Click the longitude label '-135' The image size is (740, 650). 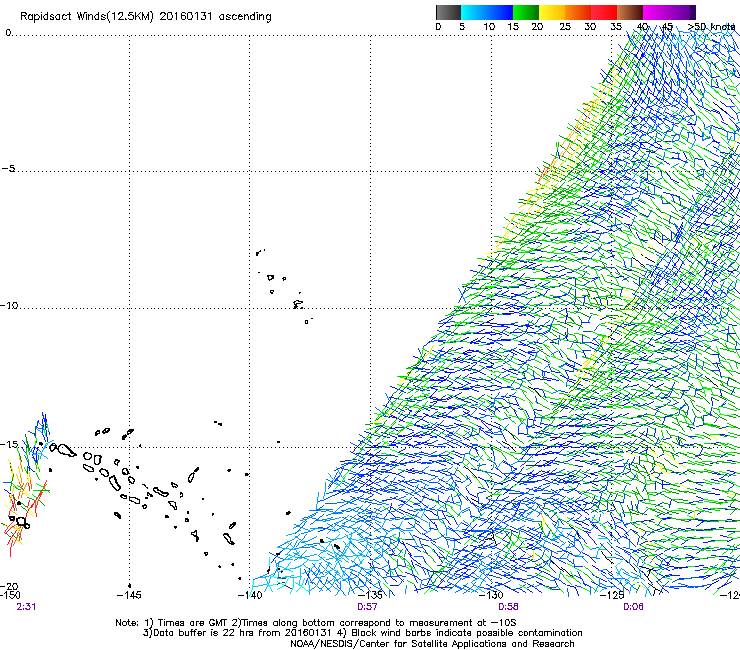370,595
